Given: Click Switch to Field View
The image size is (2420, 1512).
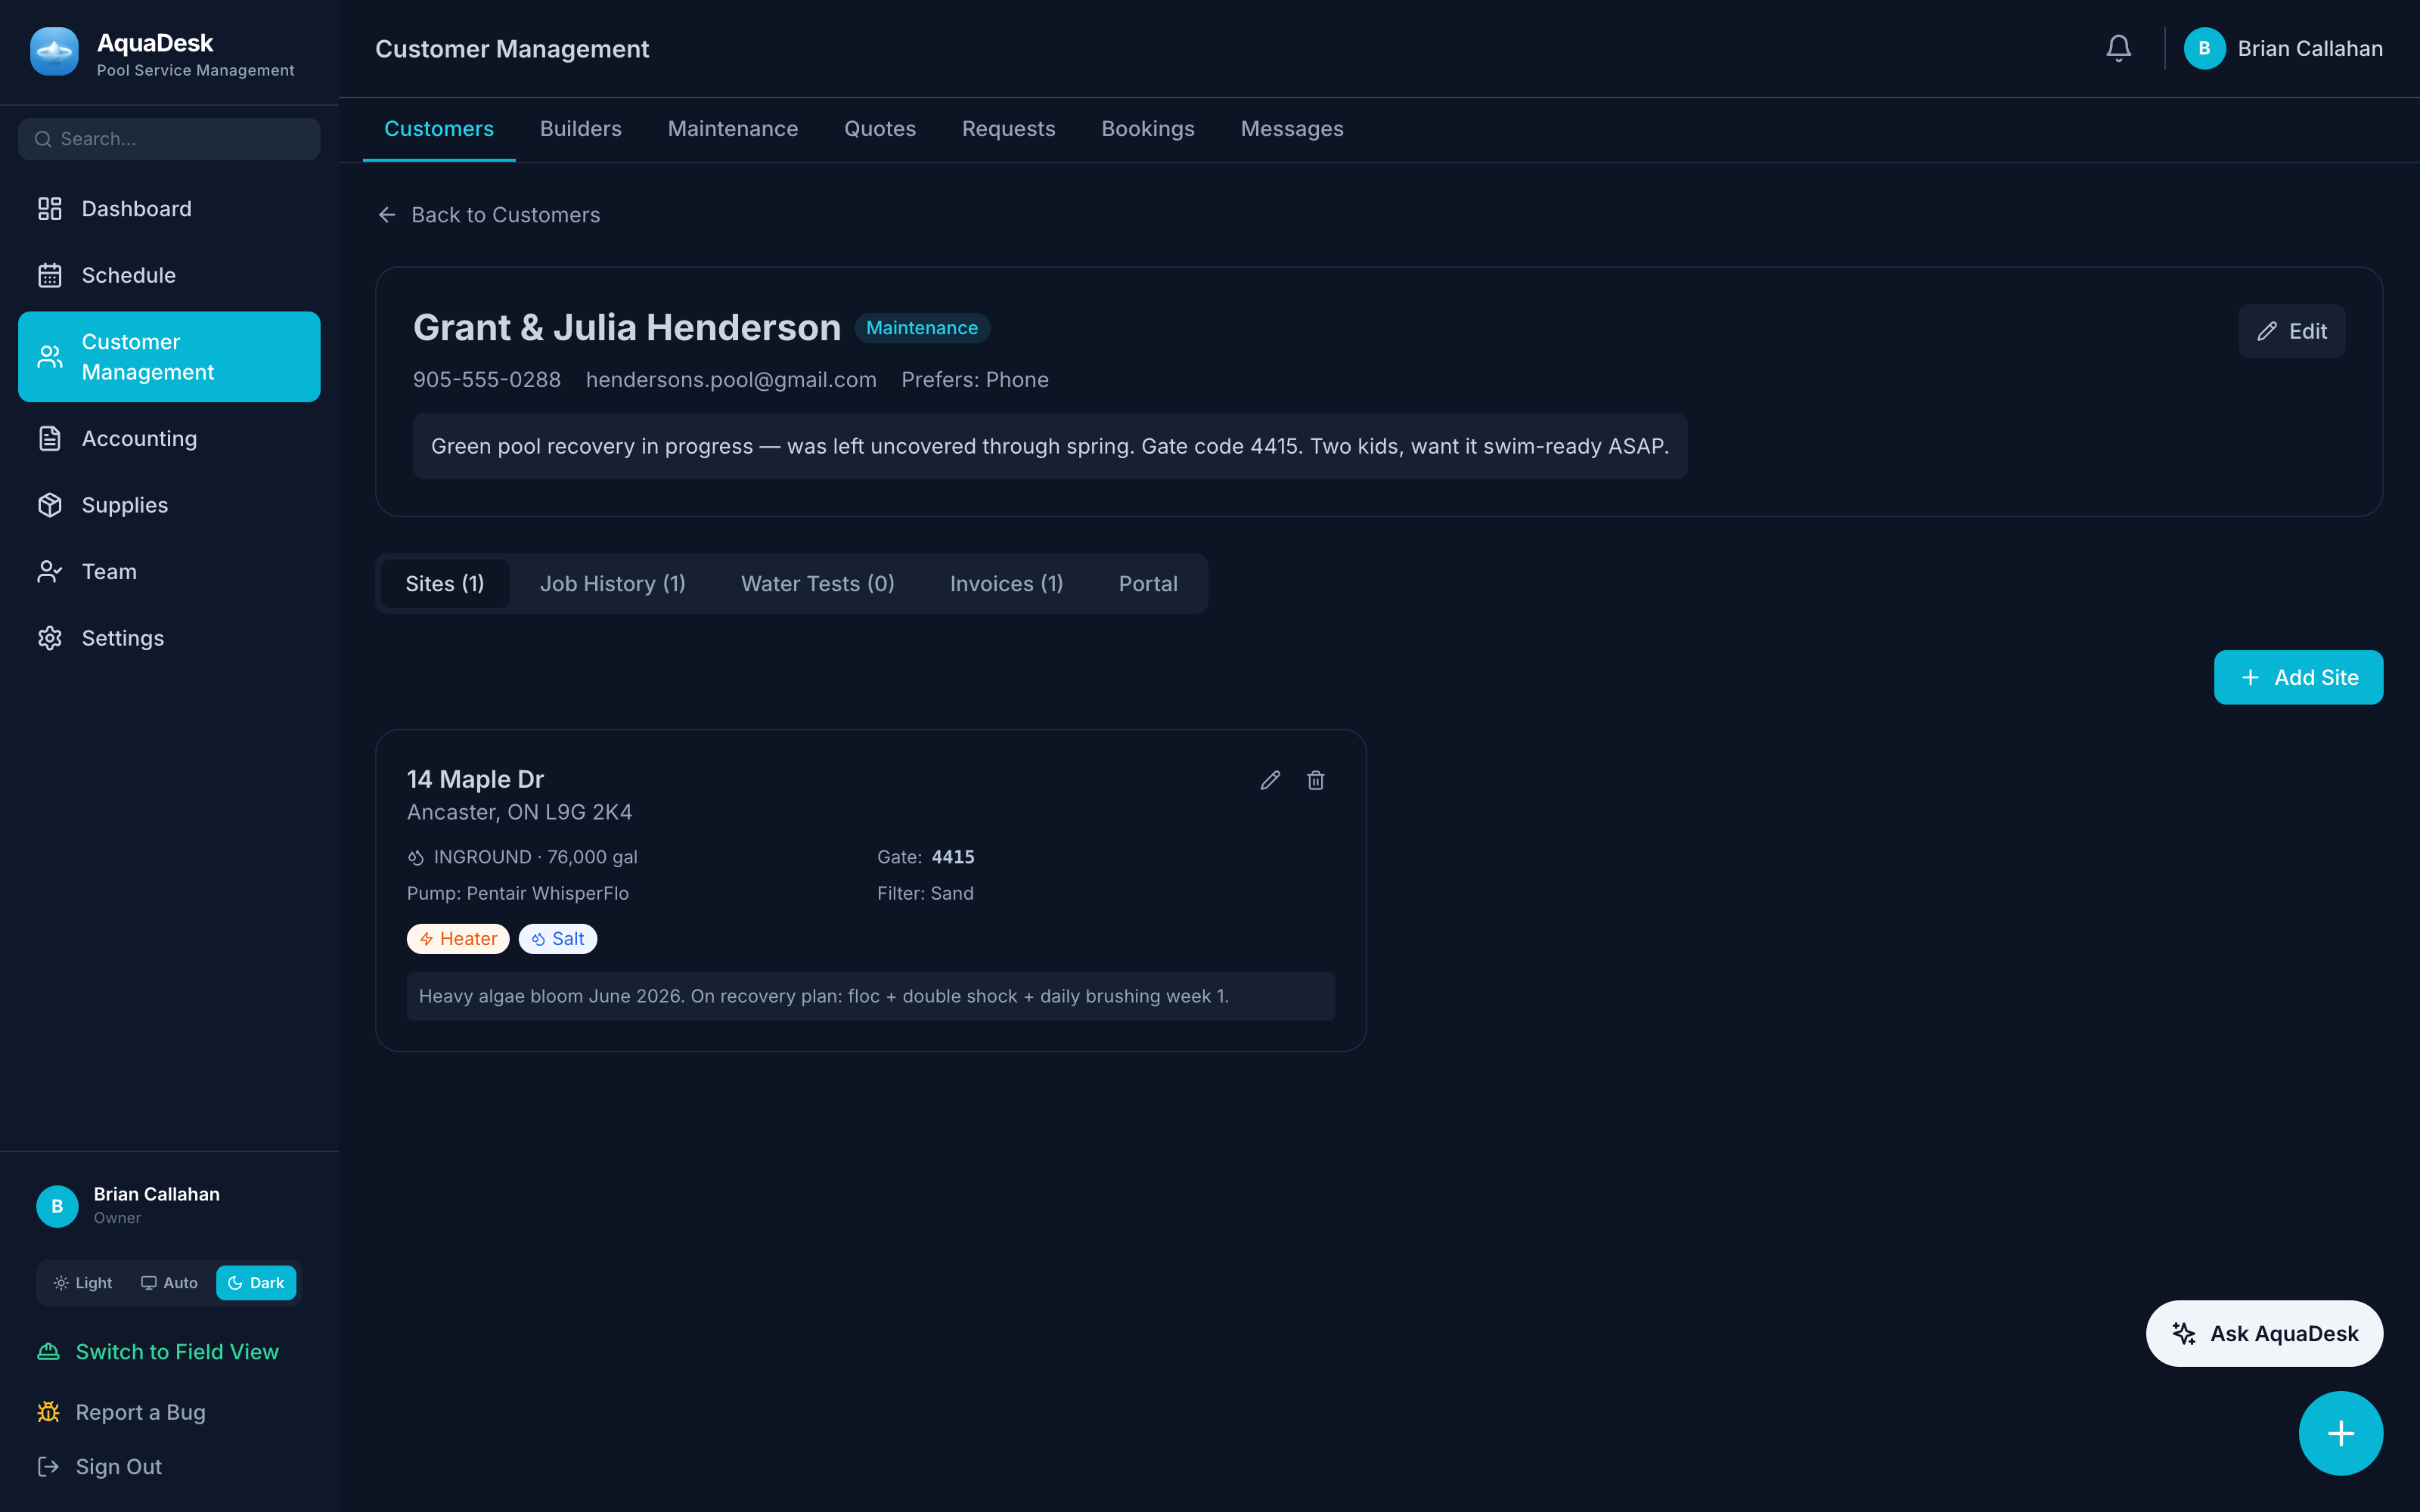Looking at the screenshot, I should (158, 1352).
